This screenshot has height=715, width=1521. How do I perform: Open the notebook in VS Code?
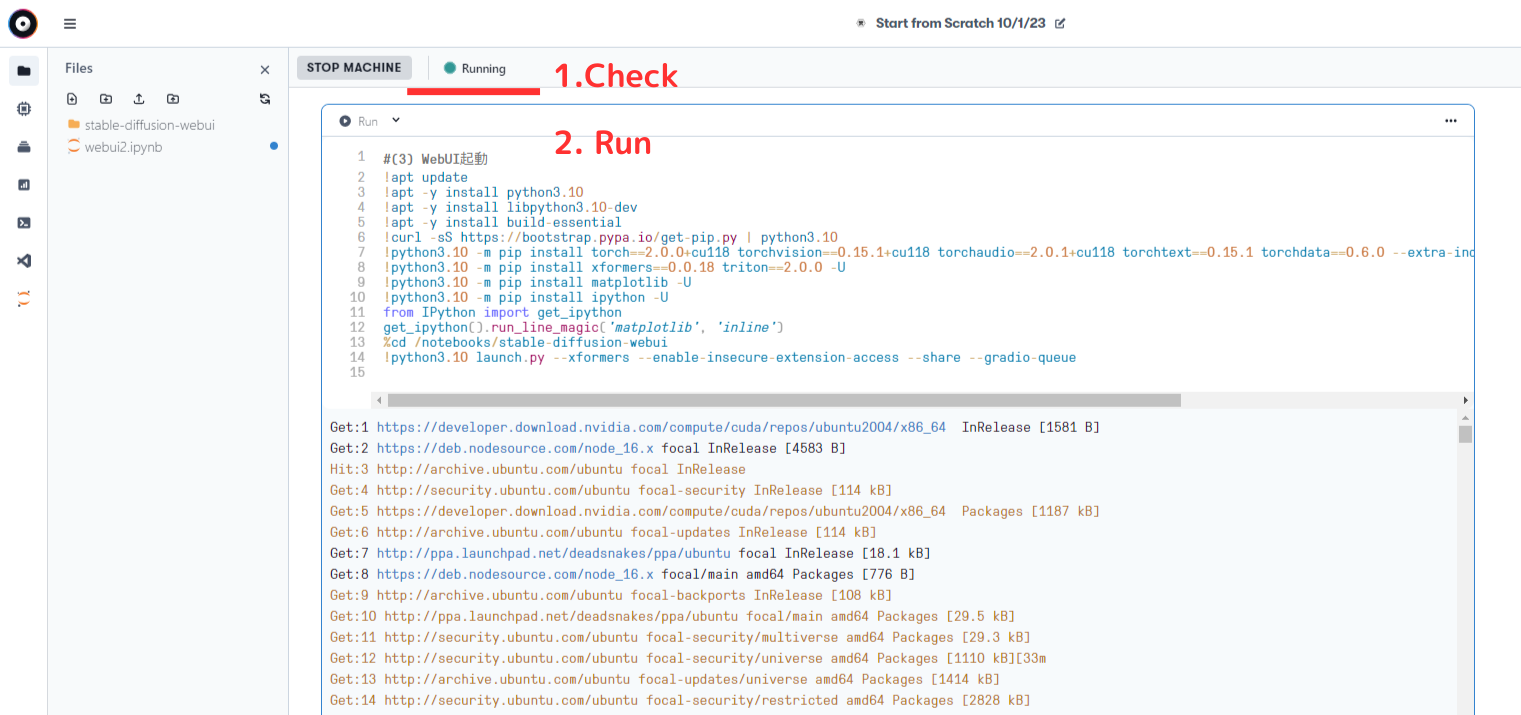(23, 260)
